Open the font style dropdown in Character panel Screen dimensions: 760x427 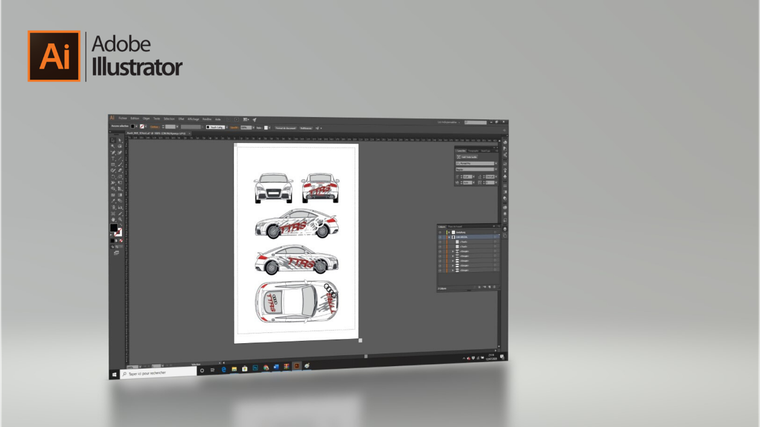[x=496, y=169]
